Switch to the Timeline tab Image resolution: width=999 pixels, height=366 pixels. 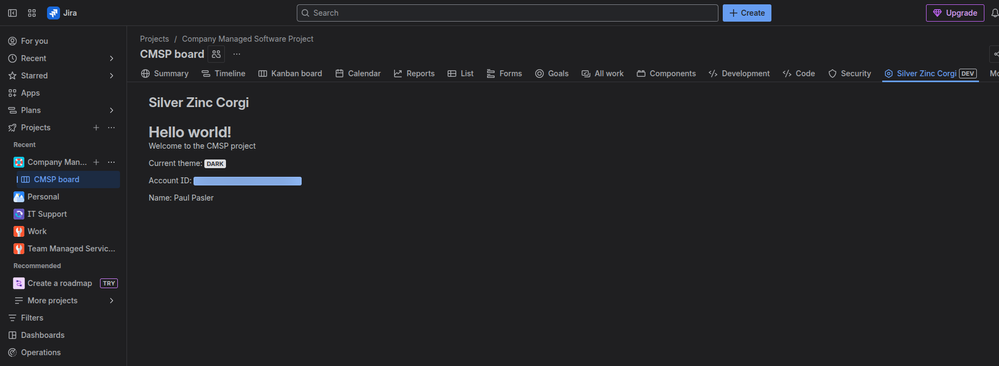223,73
